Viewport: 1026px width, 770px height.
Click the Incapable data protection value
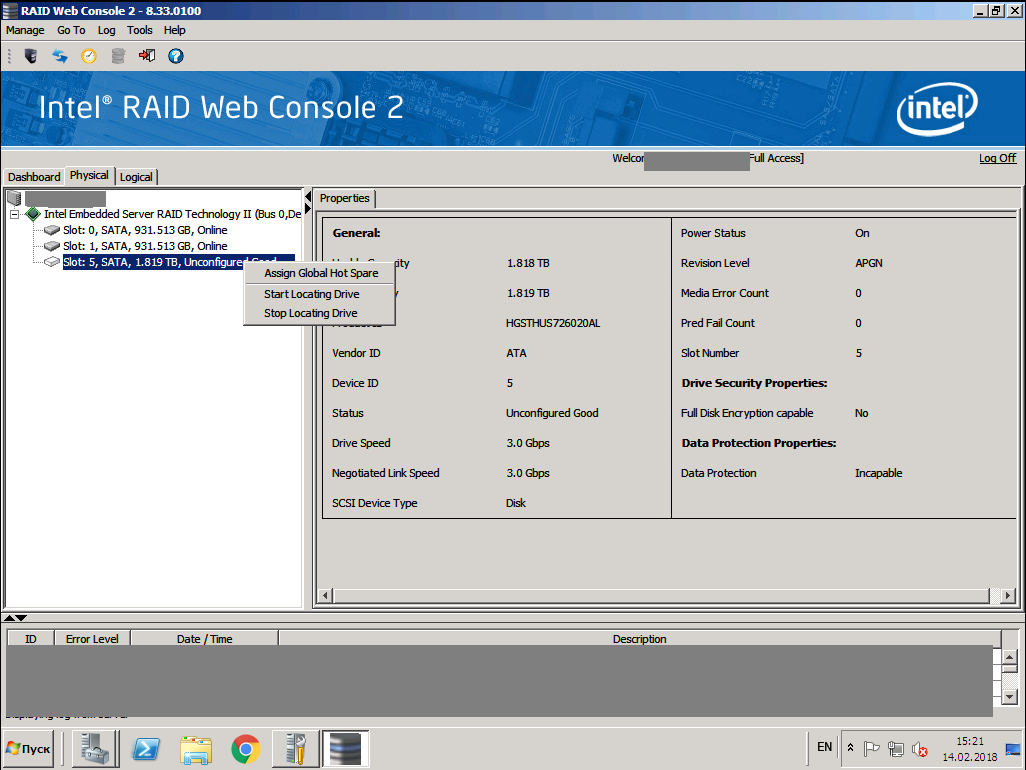point(879,473)
